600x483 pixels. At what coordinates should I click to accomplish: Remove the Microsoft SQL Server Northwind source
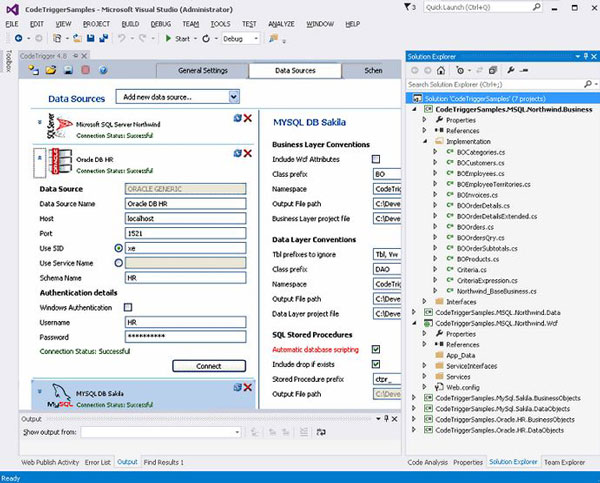(247, 119)
